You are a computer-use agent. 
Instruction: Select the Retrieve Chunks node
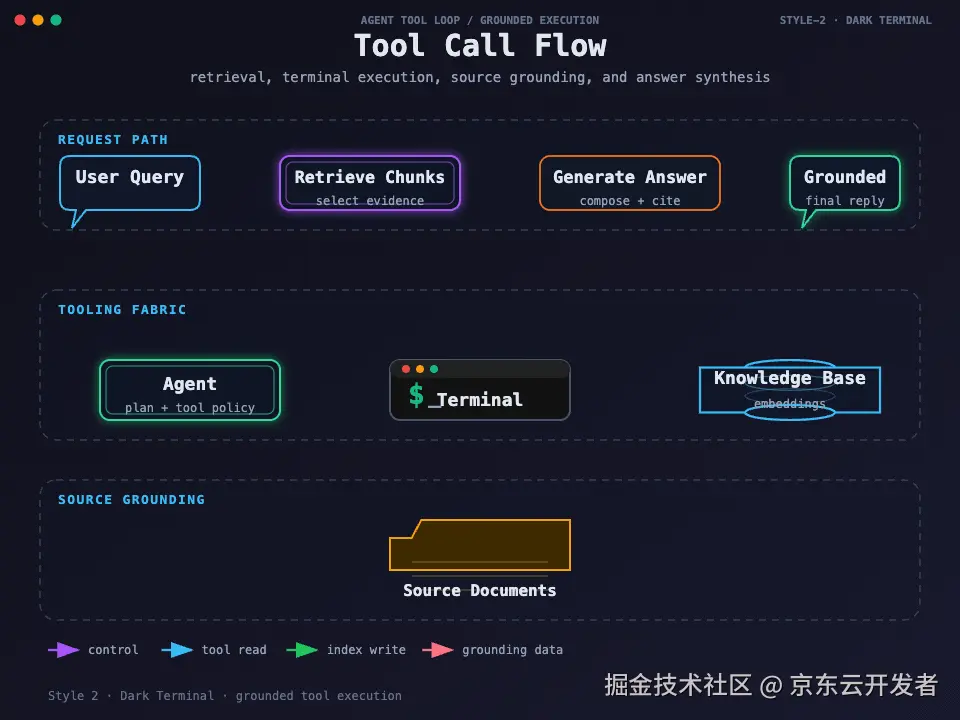(x=370, y=183)
